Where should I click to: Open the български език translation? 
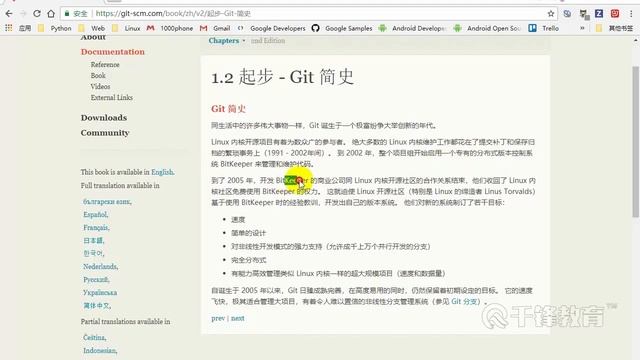pos(107,202)
